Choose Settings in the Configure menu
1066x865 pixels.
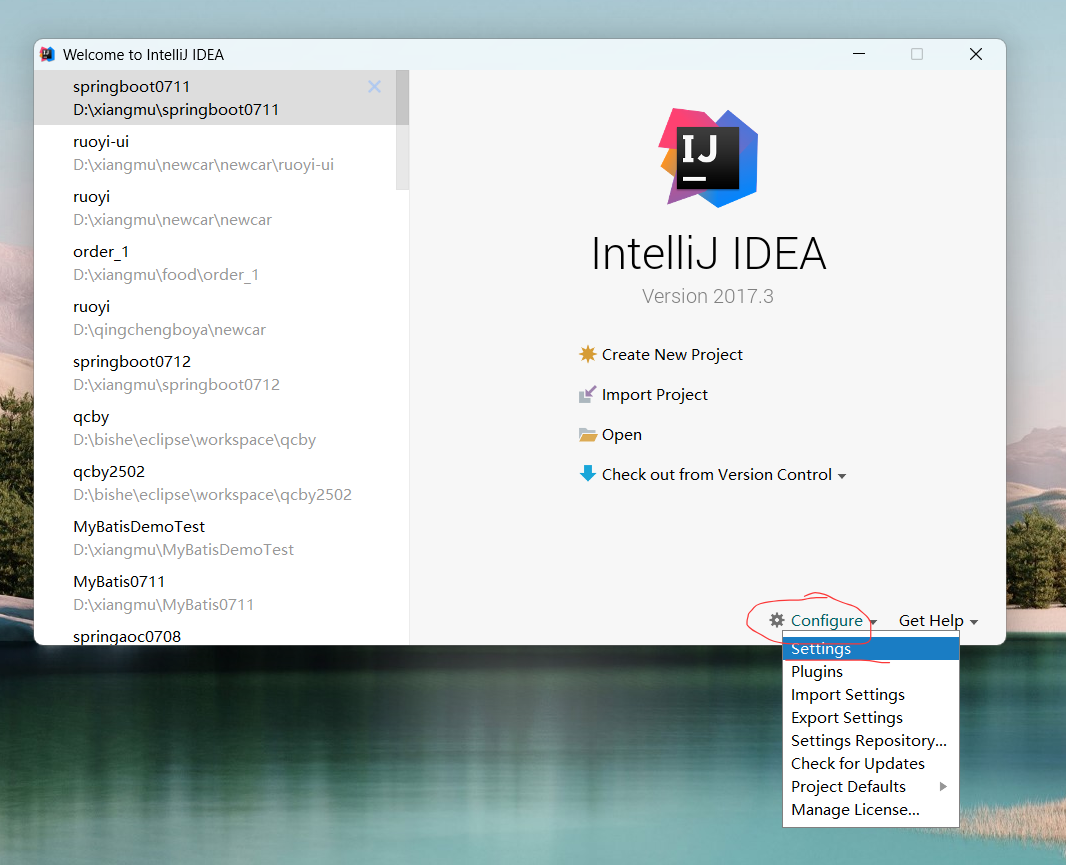[871, 649]
